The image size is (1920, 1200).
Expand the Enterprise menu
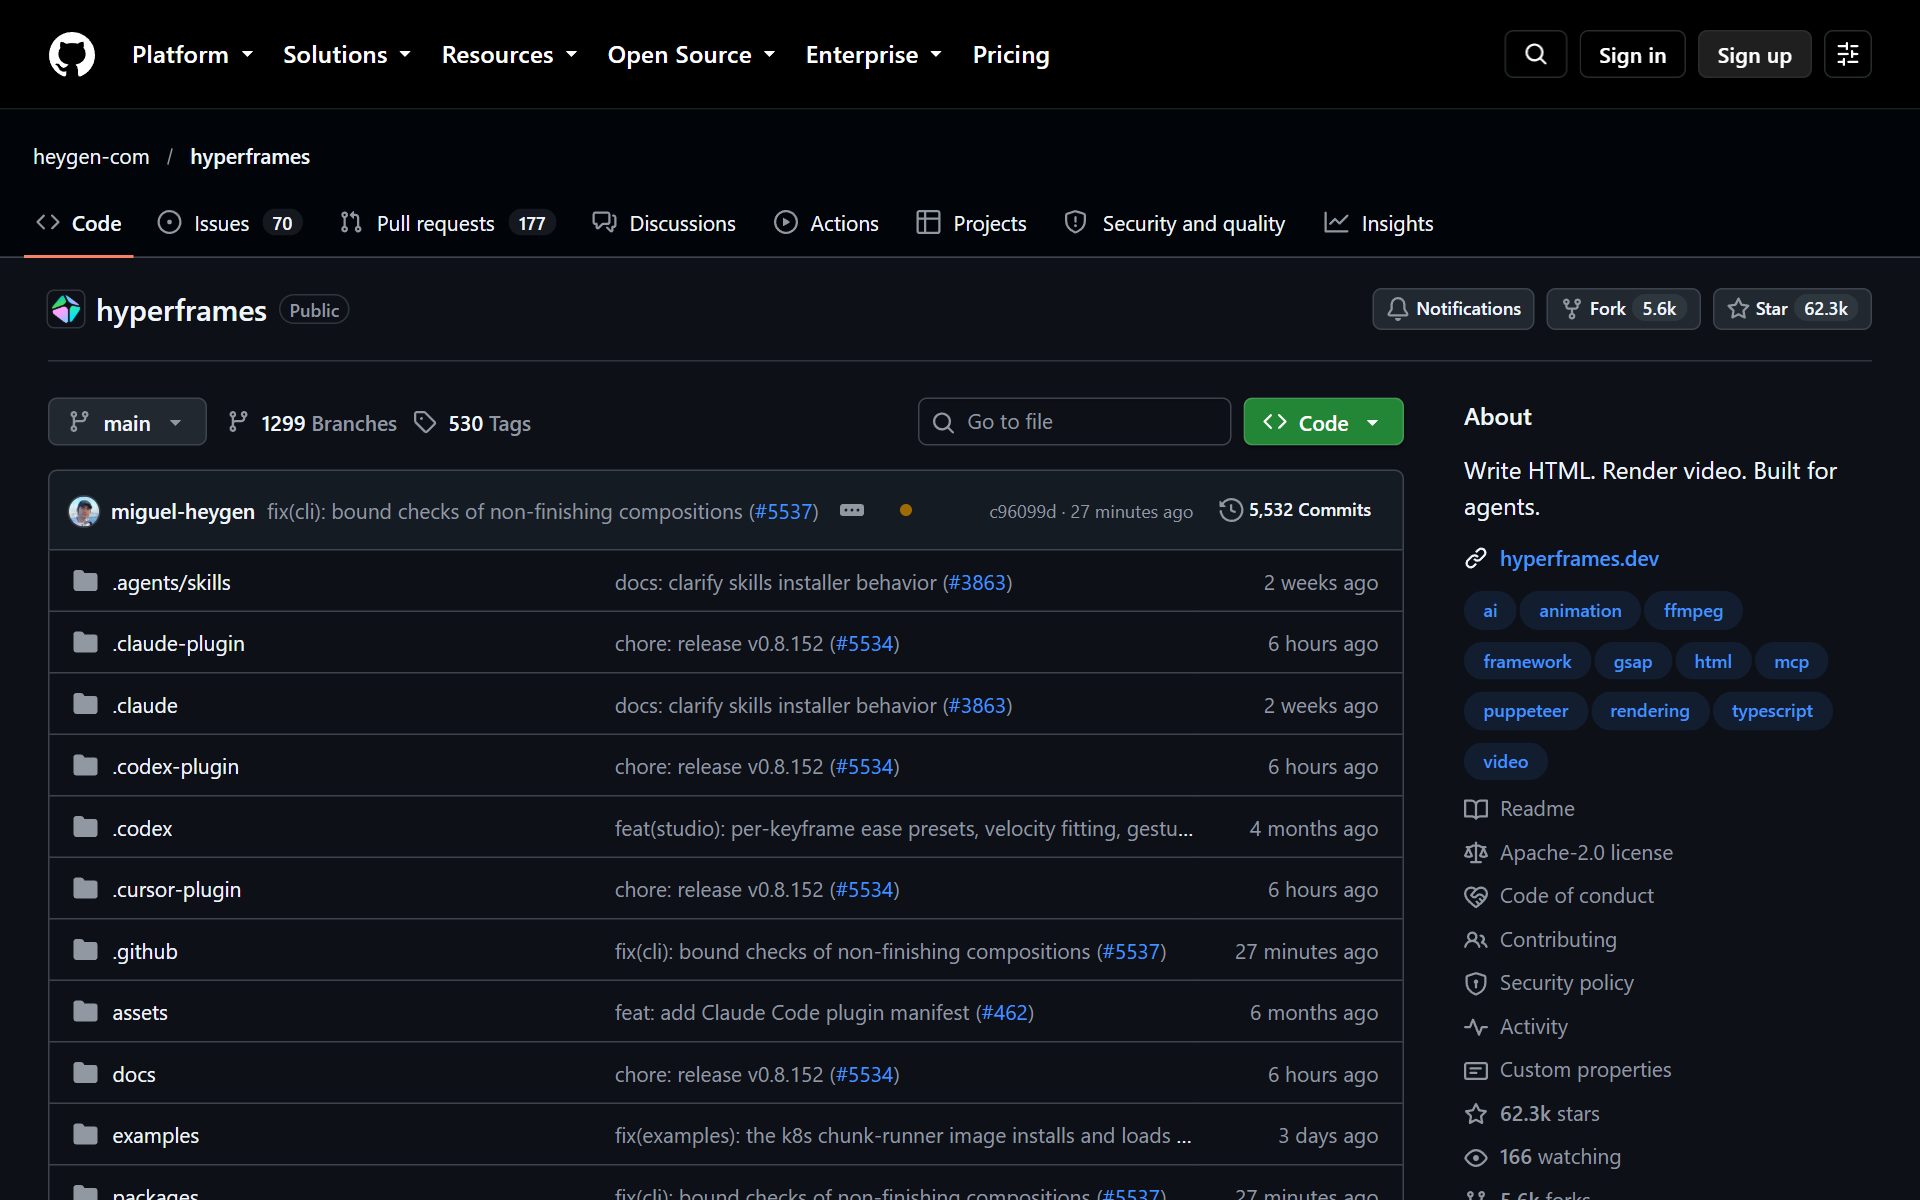pyautogui.click(x=873, y=55)
